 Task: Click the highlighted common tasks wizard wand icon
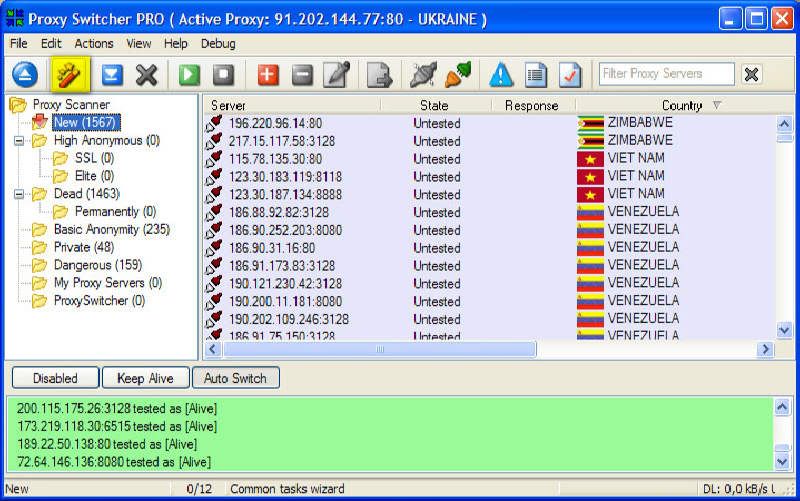pyautogui.click(x=70, y=75)
